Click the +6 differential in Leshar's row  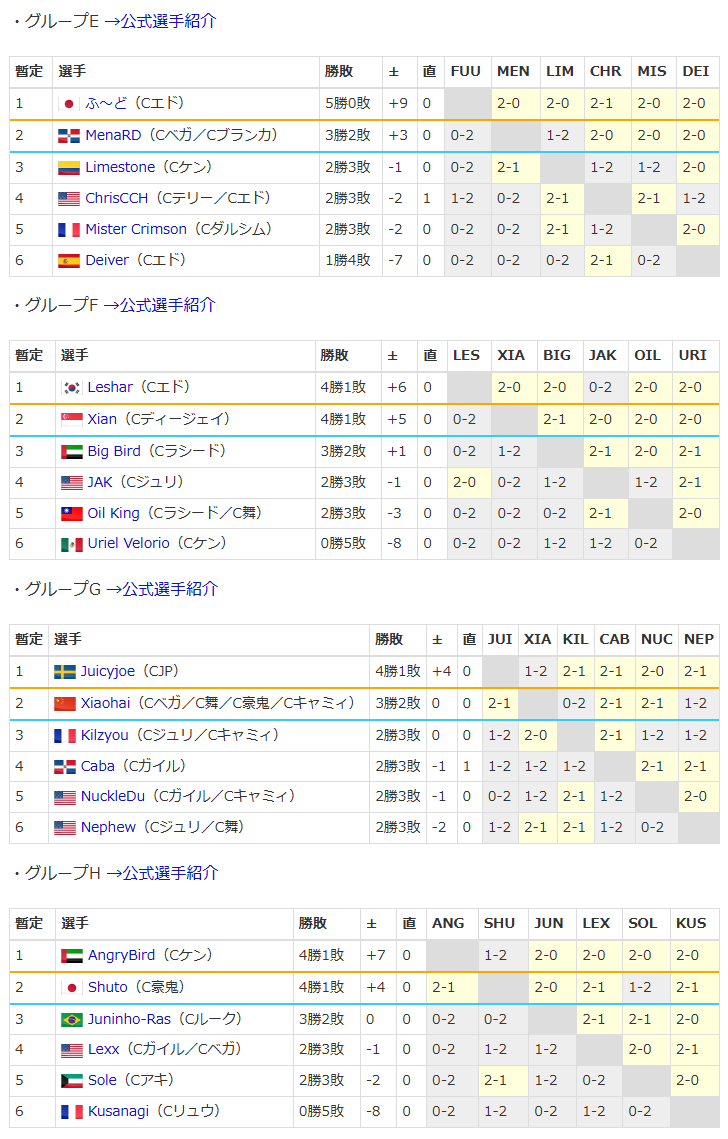click(397, 387)
